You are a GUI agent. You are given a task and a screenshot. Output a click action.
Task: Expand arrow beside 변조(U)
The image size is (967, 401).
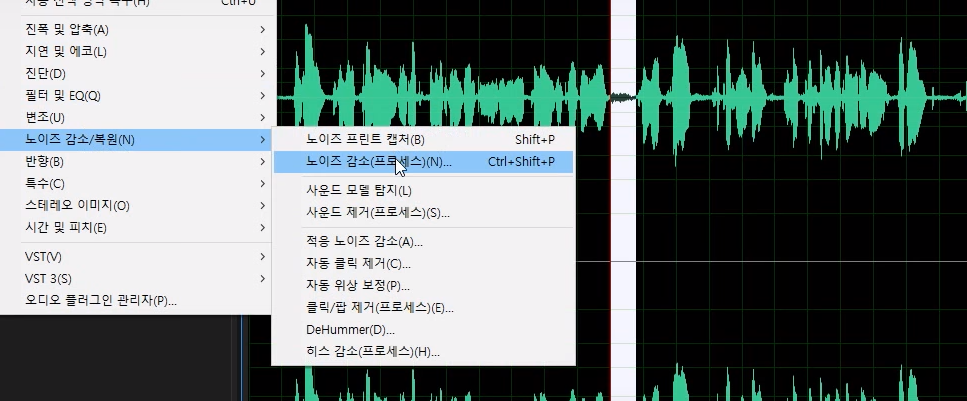point(263,118)
